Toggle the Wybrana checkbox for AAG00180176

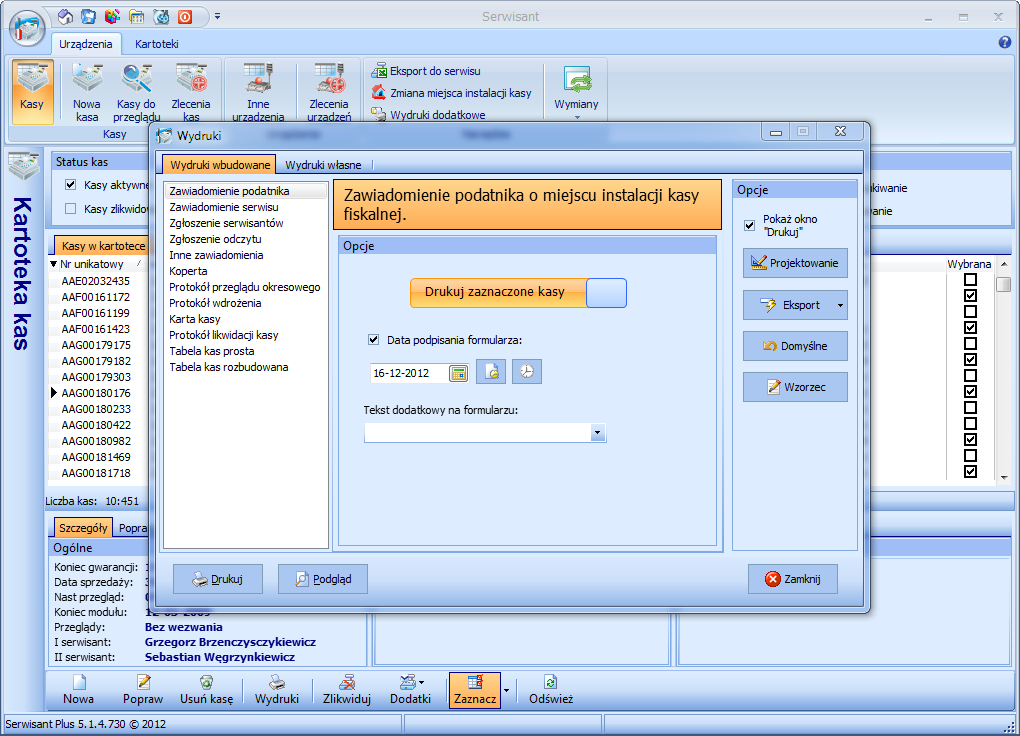[970, 392]
